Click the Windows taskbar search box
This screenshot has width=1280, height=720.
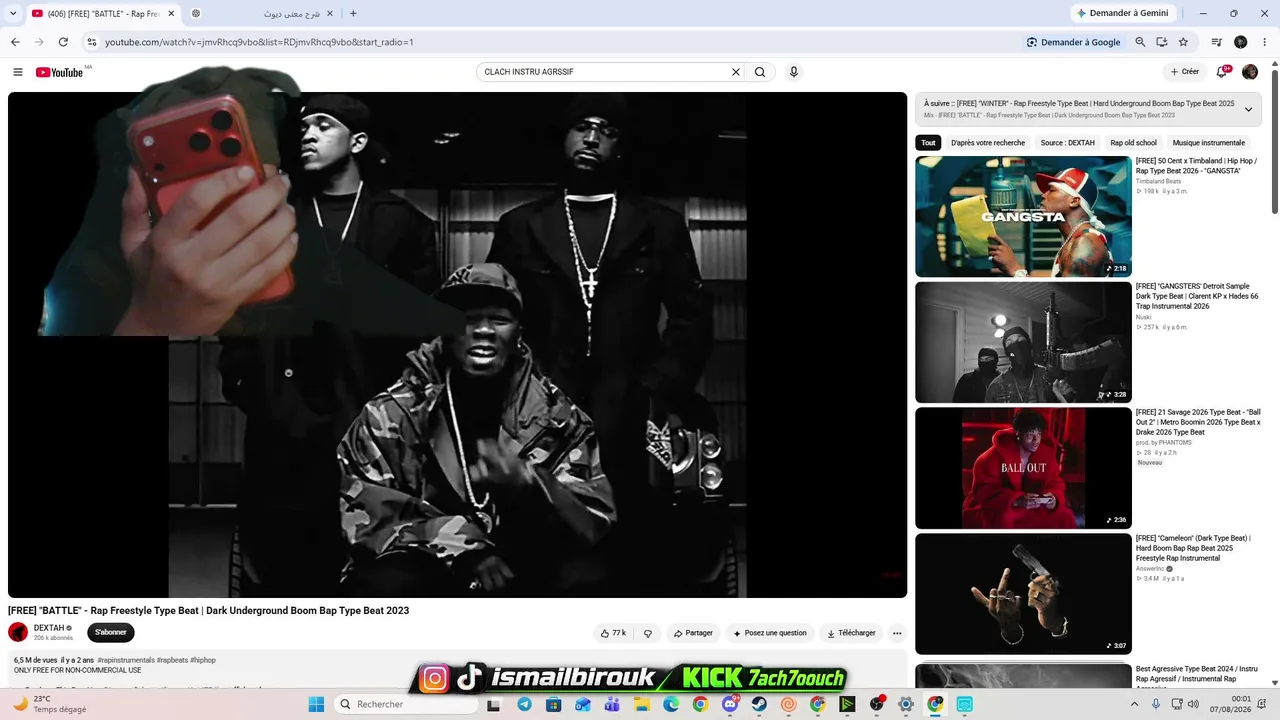tap(407, 704)
